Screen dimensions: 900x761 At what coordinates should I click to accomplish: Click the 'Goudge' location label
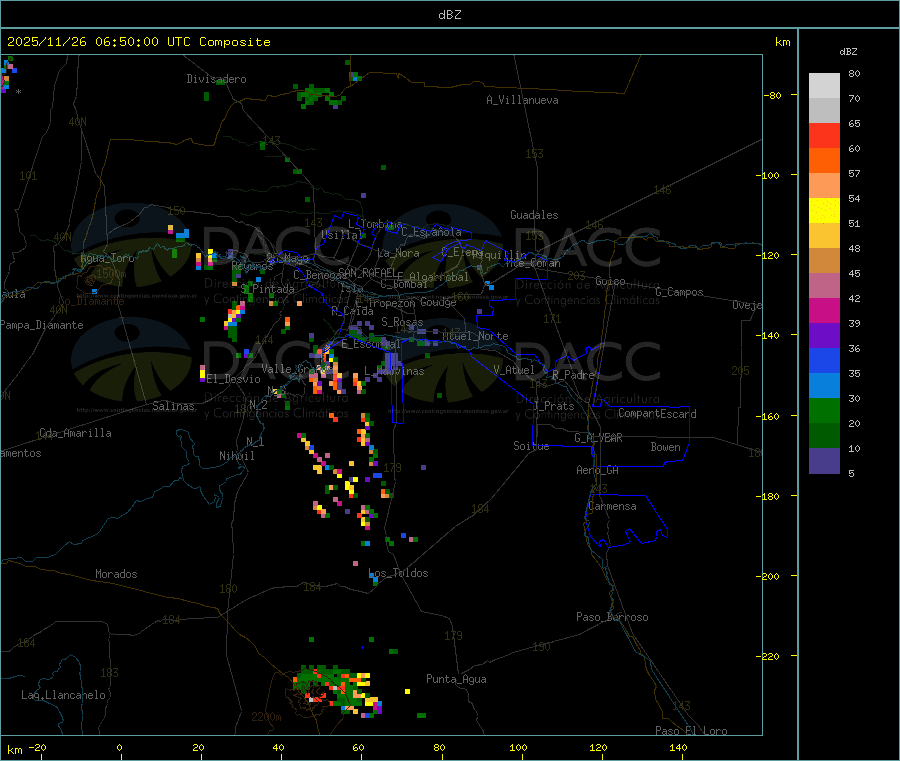click(x=438, y=302)
